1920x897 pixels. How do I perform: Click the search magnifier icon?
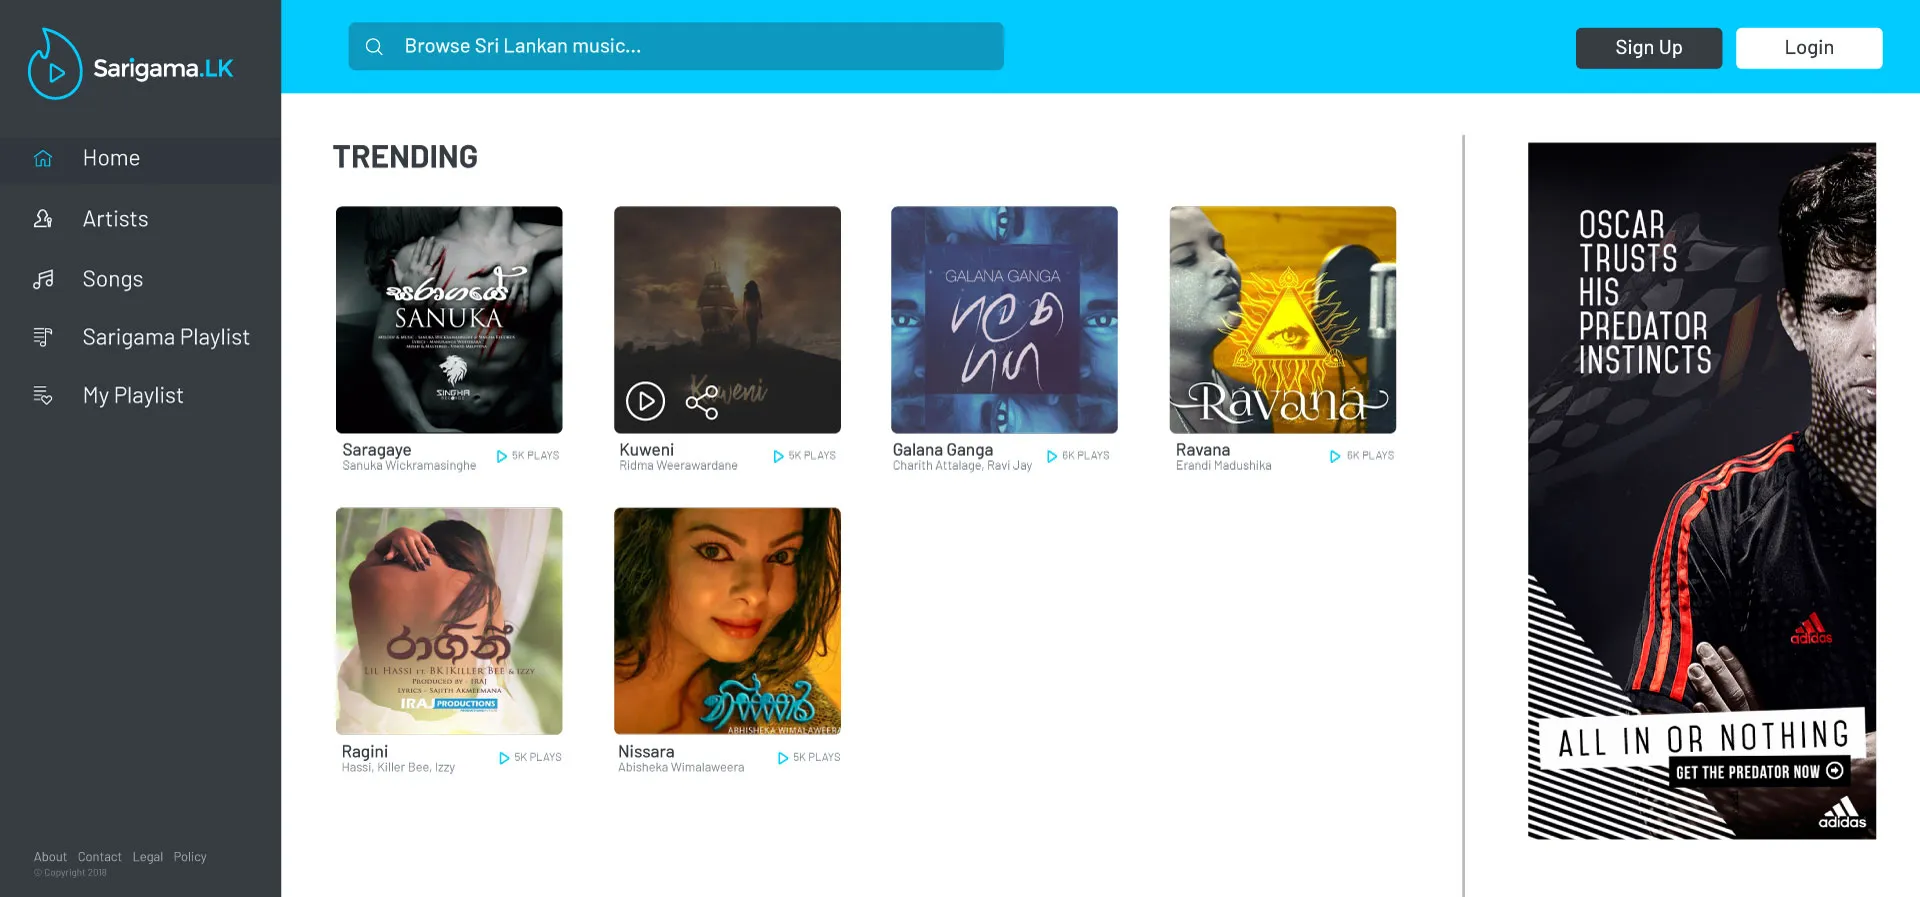point(374,46)
